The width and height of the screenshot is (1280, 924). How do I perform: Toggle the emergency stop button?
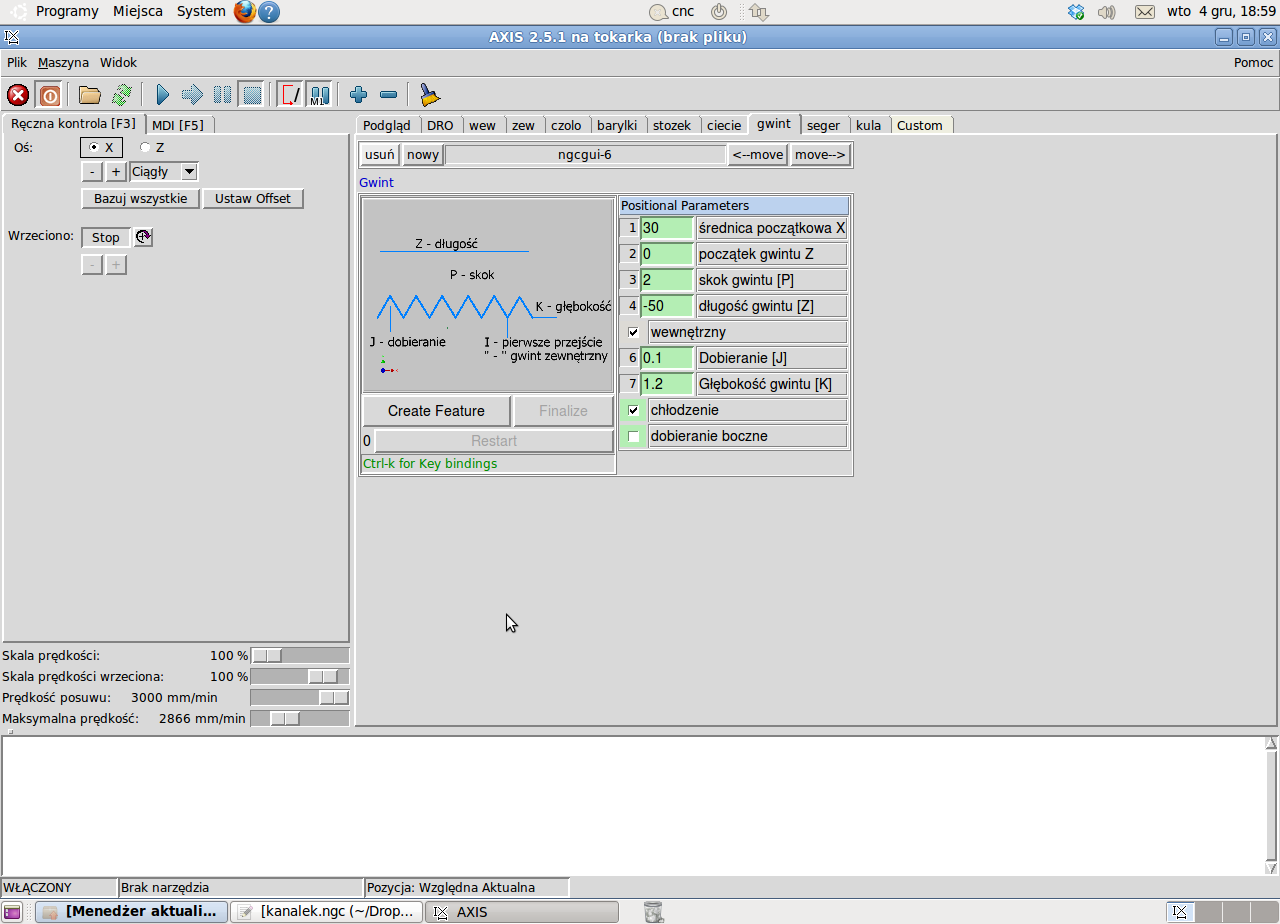click(18, 95)
